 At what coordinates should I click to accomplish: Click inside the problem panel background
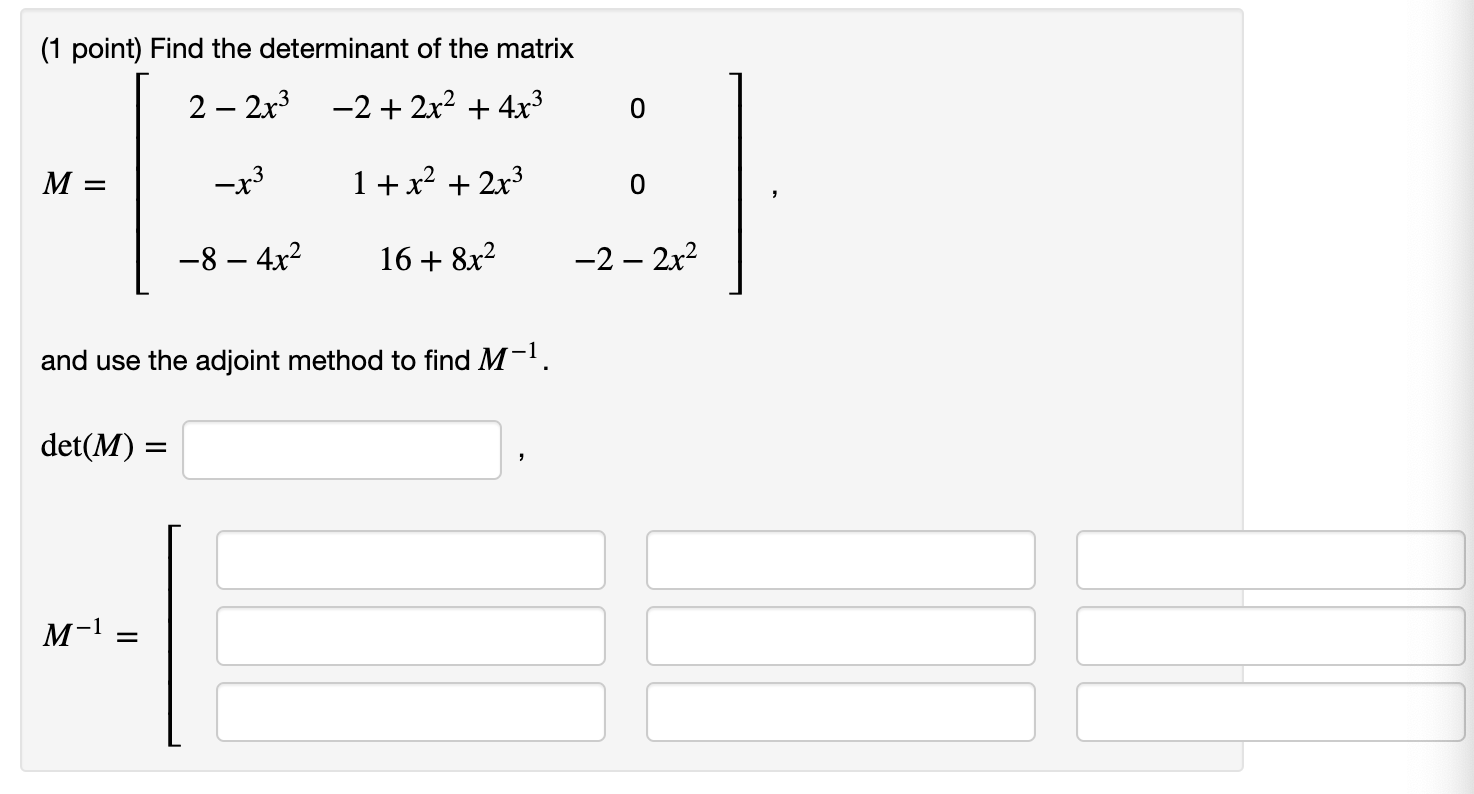pyautogui.click(x=900, y=420)
